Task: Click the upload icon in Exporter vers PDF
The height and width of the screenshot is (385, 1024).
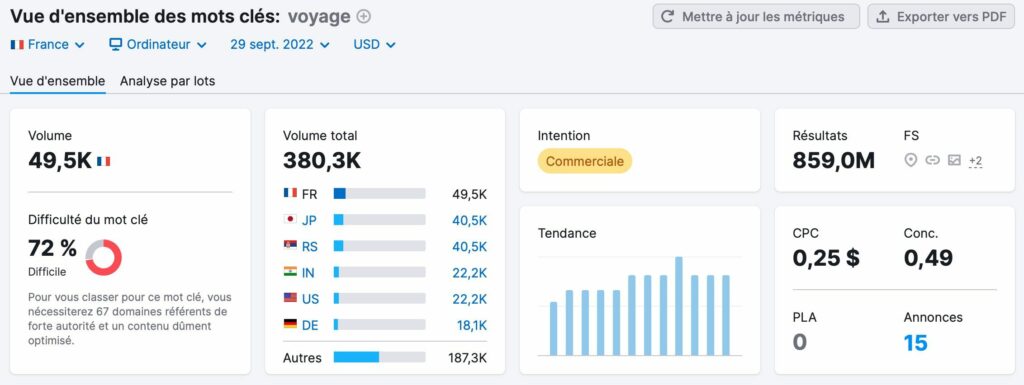Action: pyautogui.click(x=883, y=17)
